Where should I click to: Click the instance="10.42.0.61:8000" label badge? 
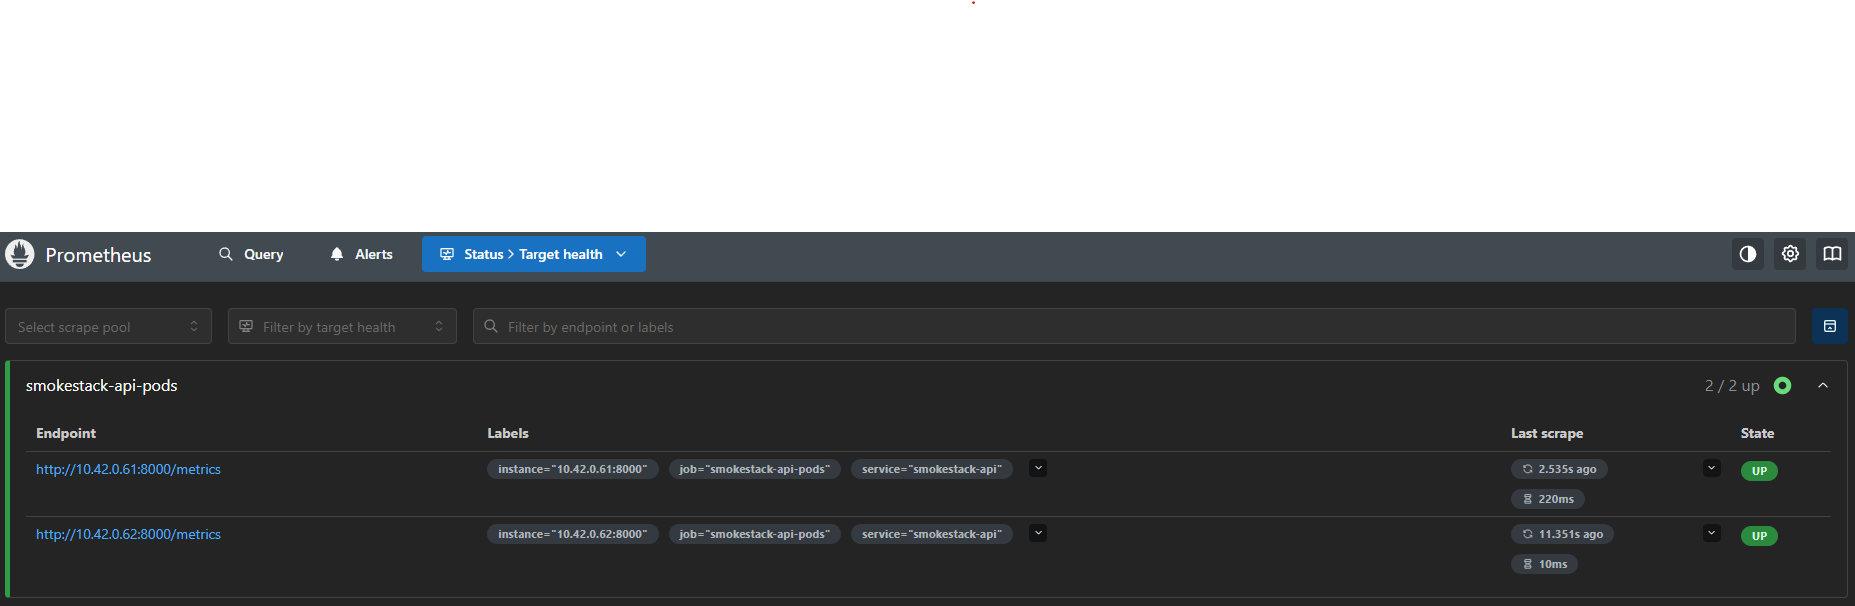573,469
